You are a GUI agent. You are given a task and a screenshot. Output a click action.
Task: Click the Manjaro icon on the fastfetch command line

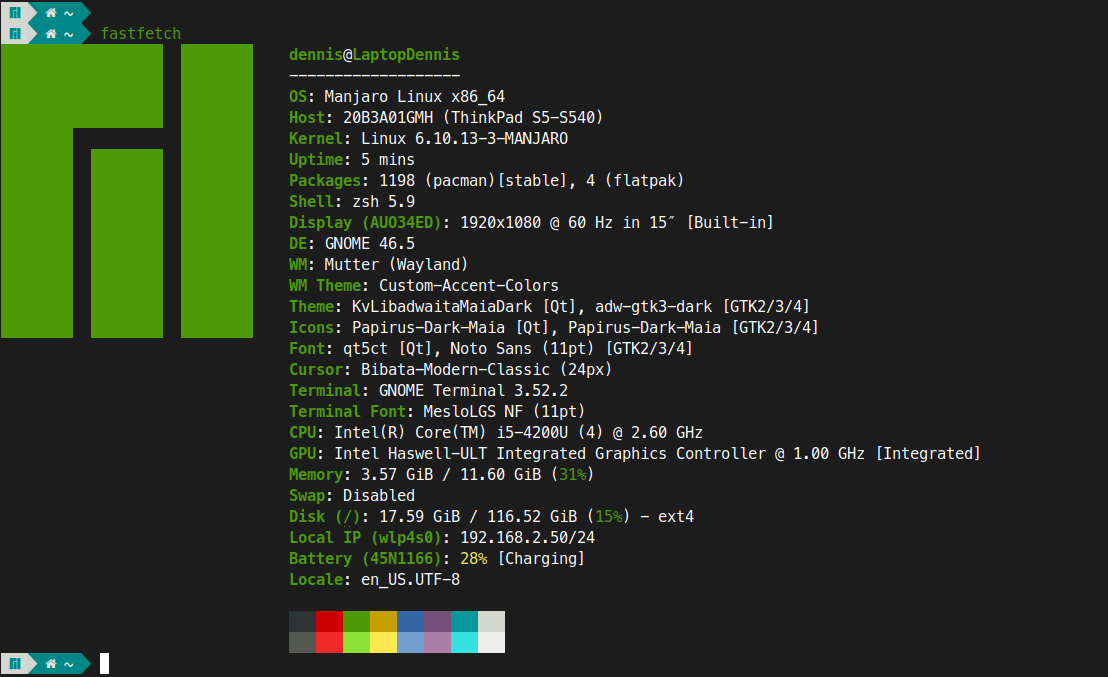(x=15, y=34)
